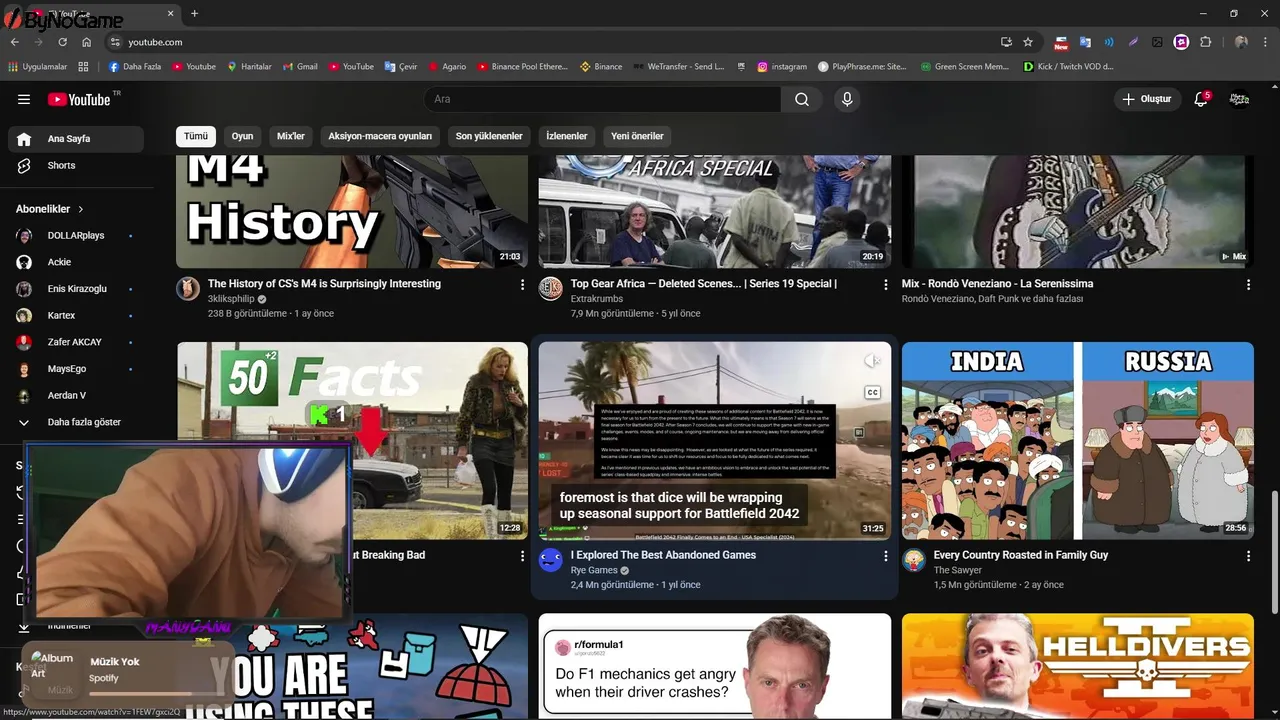The height and width of the screenshot is (720, 1280).
Task: Open a new browser tab with plus
Action: 194,13
